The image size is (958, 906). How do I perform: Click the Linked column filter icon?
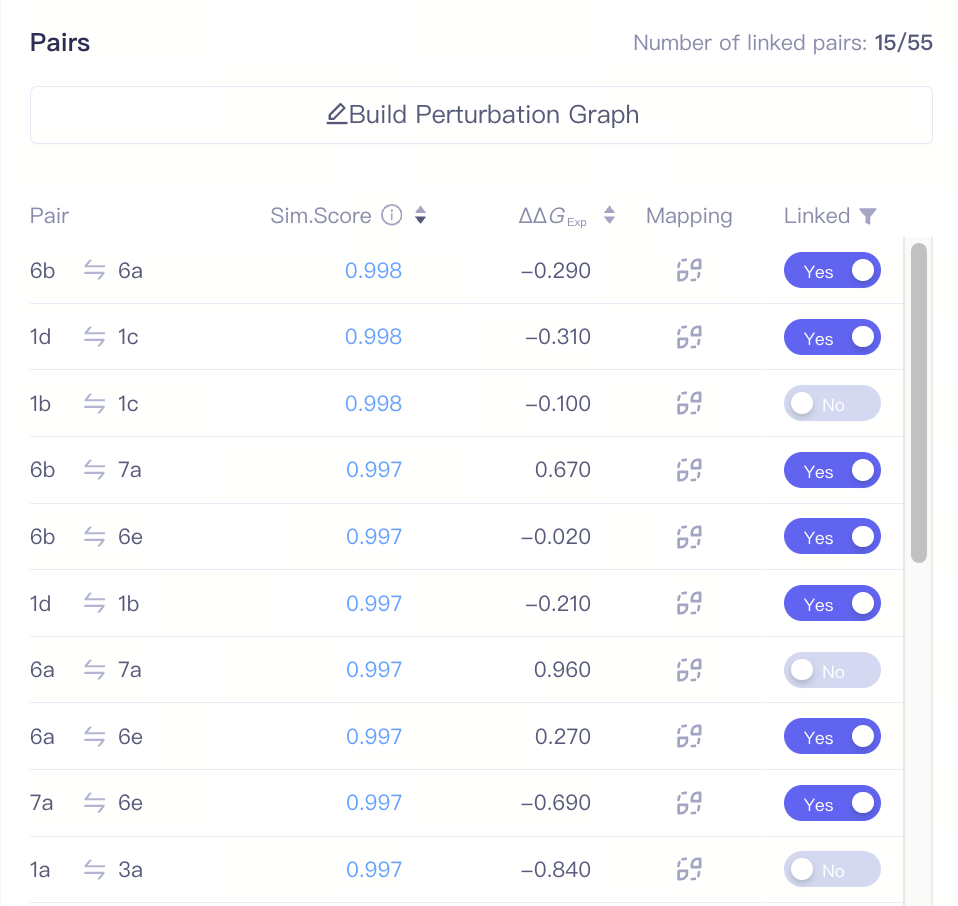868,216
